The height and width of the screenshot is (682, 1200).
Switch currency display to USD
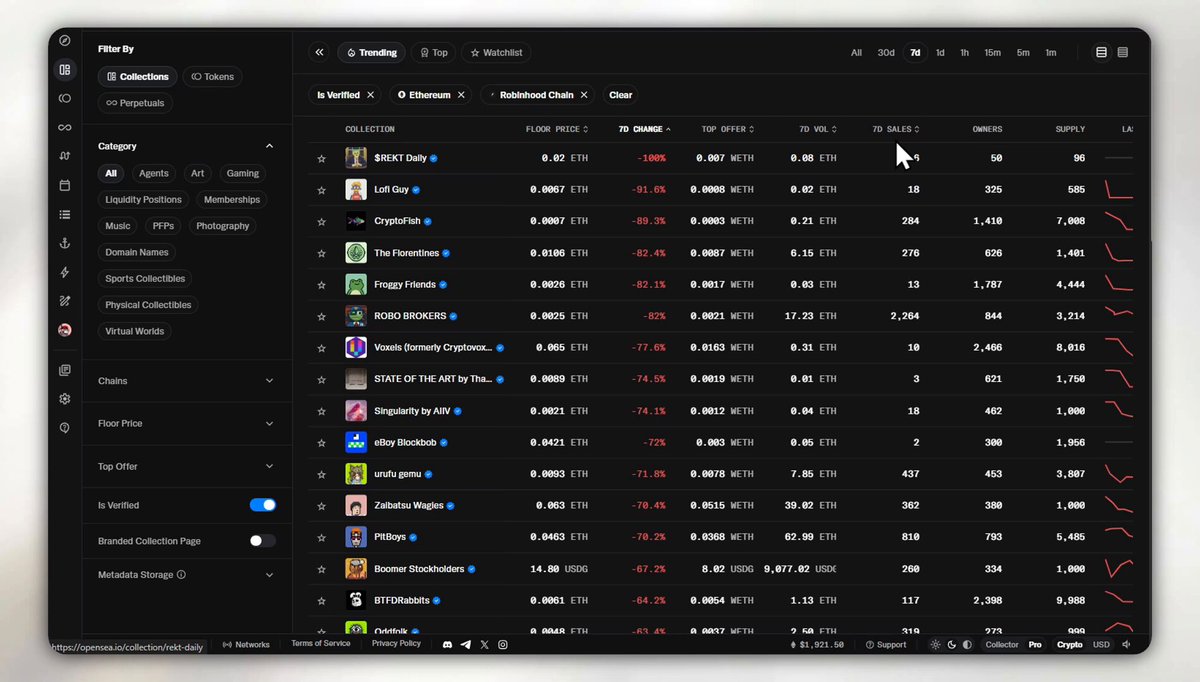click(1101, 645)
